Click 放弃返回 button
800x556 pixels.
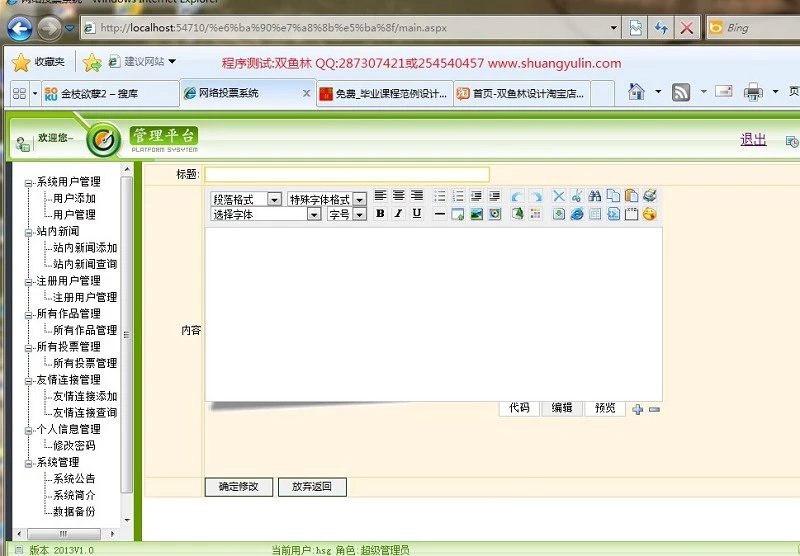click(312, 487)
